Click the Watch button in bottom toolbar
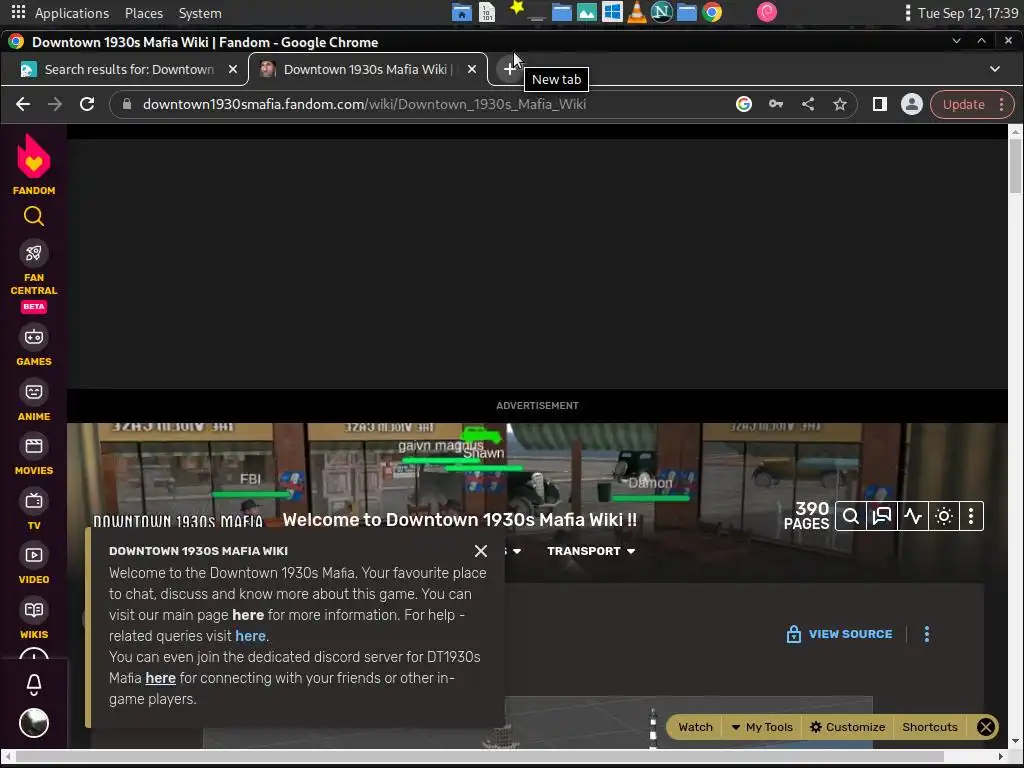The height and width of the screenshot is (768, 1024). pyautogui.click(x=695, y=727)
